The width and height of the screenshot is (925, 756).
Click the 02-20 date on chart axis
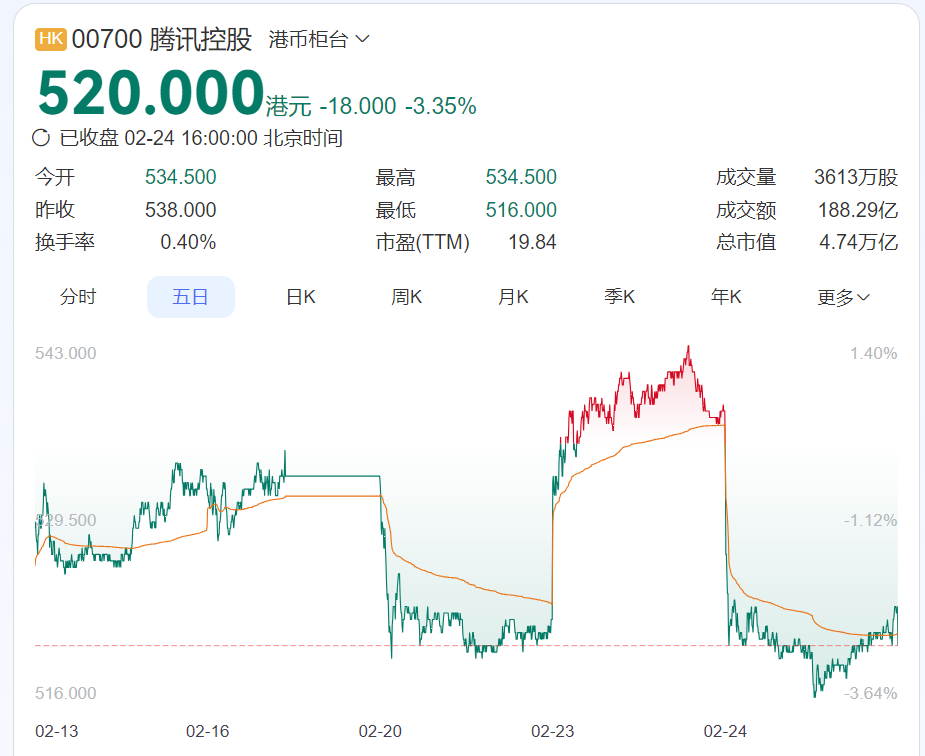(x=380, y=731)
